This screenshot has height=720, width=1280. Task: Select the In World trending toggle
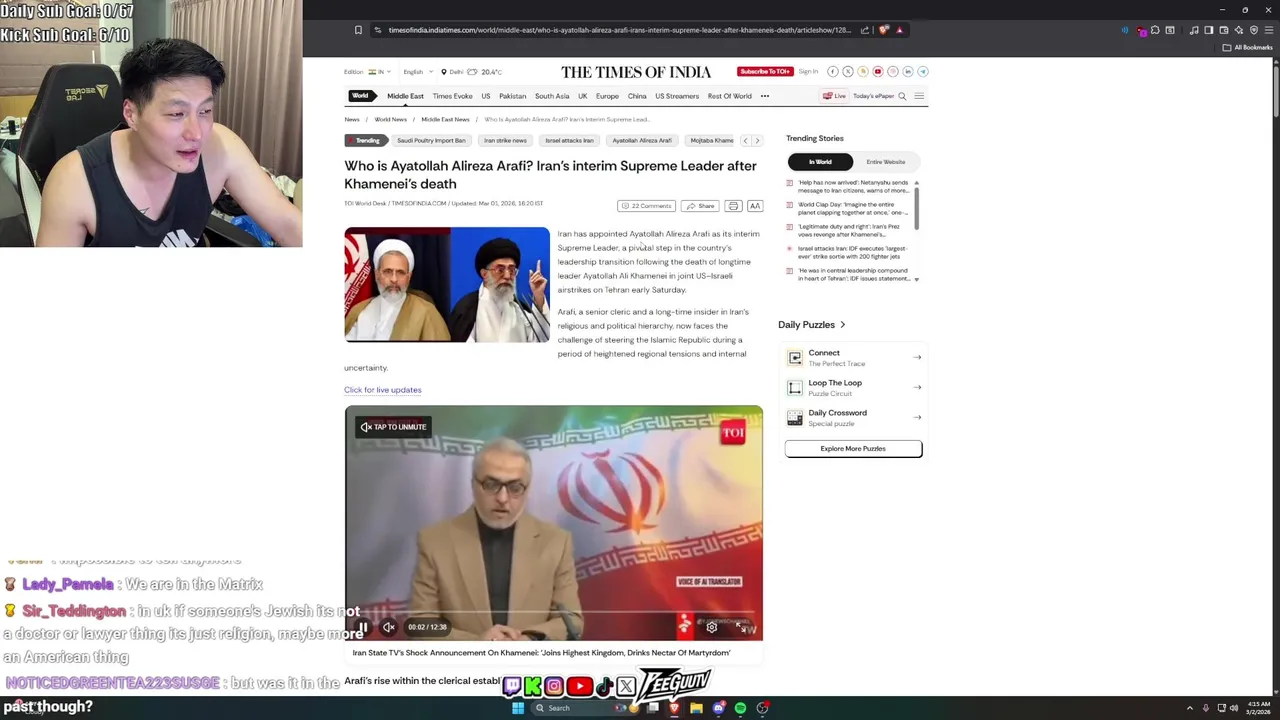click(x=820, y=162)
